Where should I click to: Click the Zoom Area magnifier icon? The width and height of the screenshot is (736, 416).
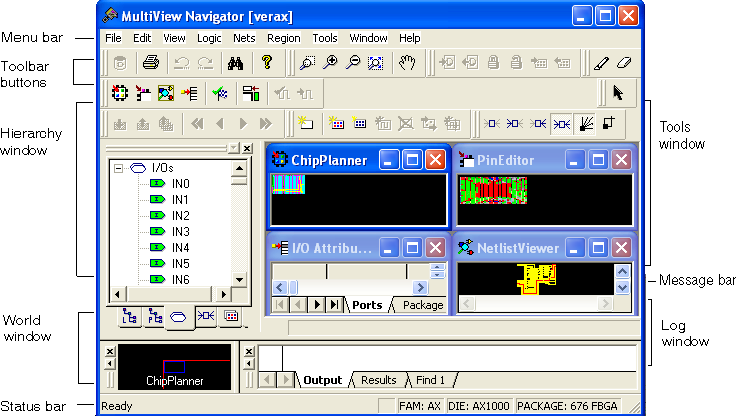point(307,62)
